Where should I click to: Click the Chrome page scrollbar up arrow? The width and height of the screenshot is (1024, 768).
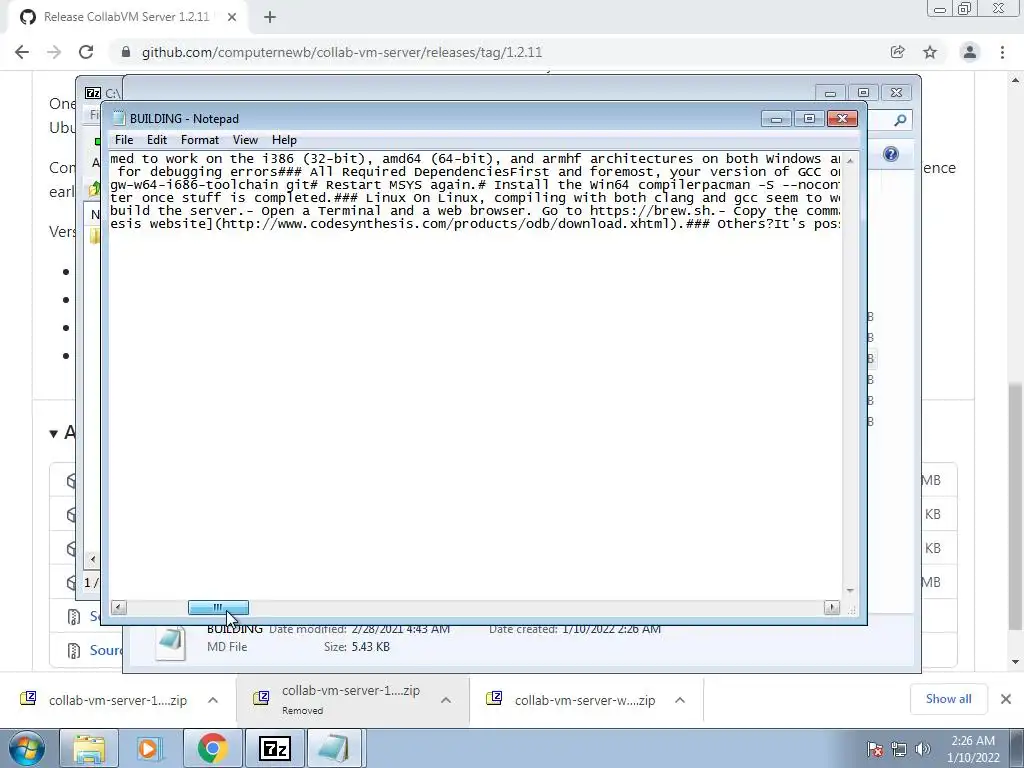click(x=1016, y=80)
